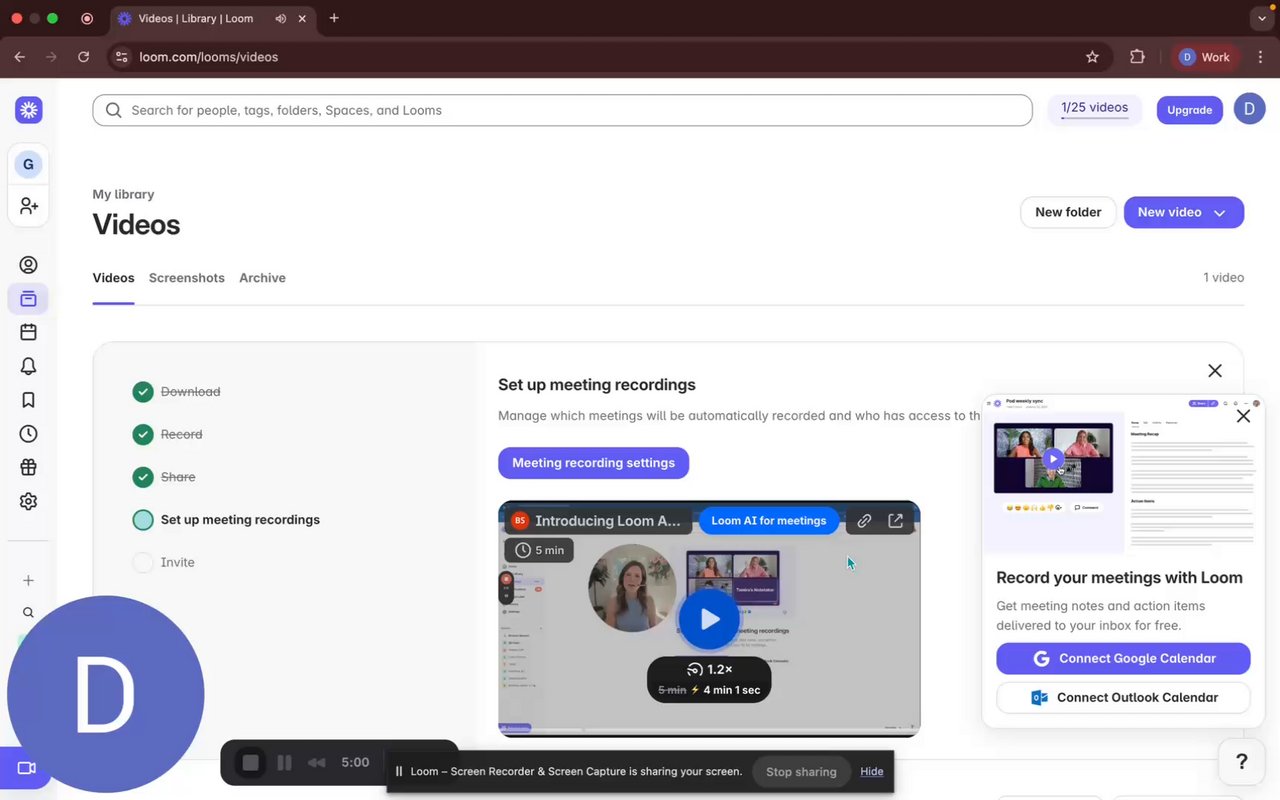The image size is (1280, 800).
Task: Click the Introducing Loom AI video title
Action: (607, 521)
